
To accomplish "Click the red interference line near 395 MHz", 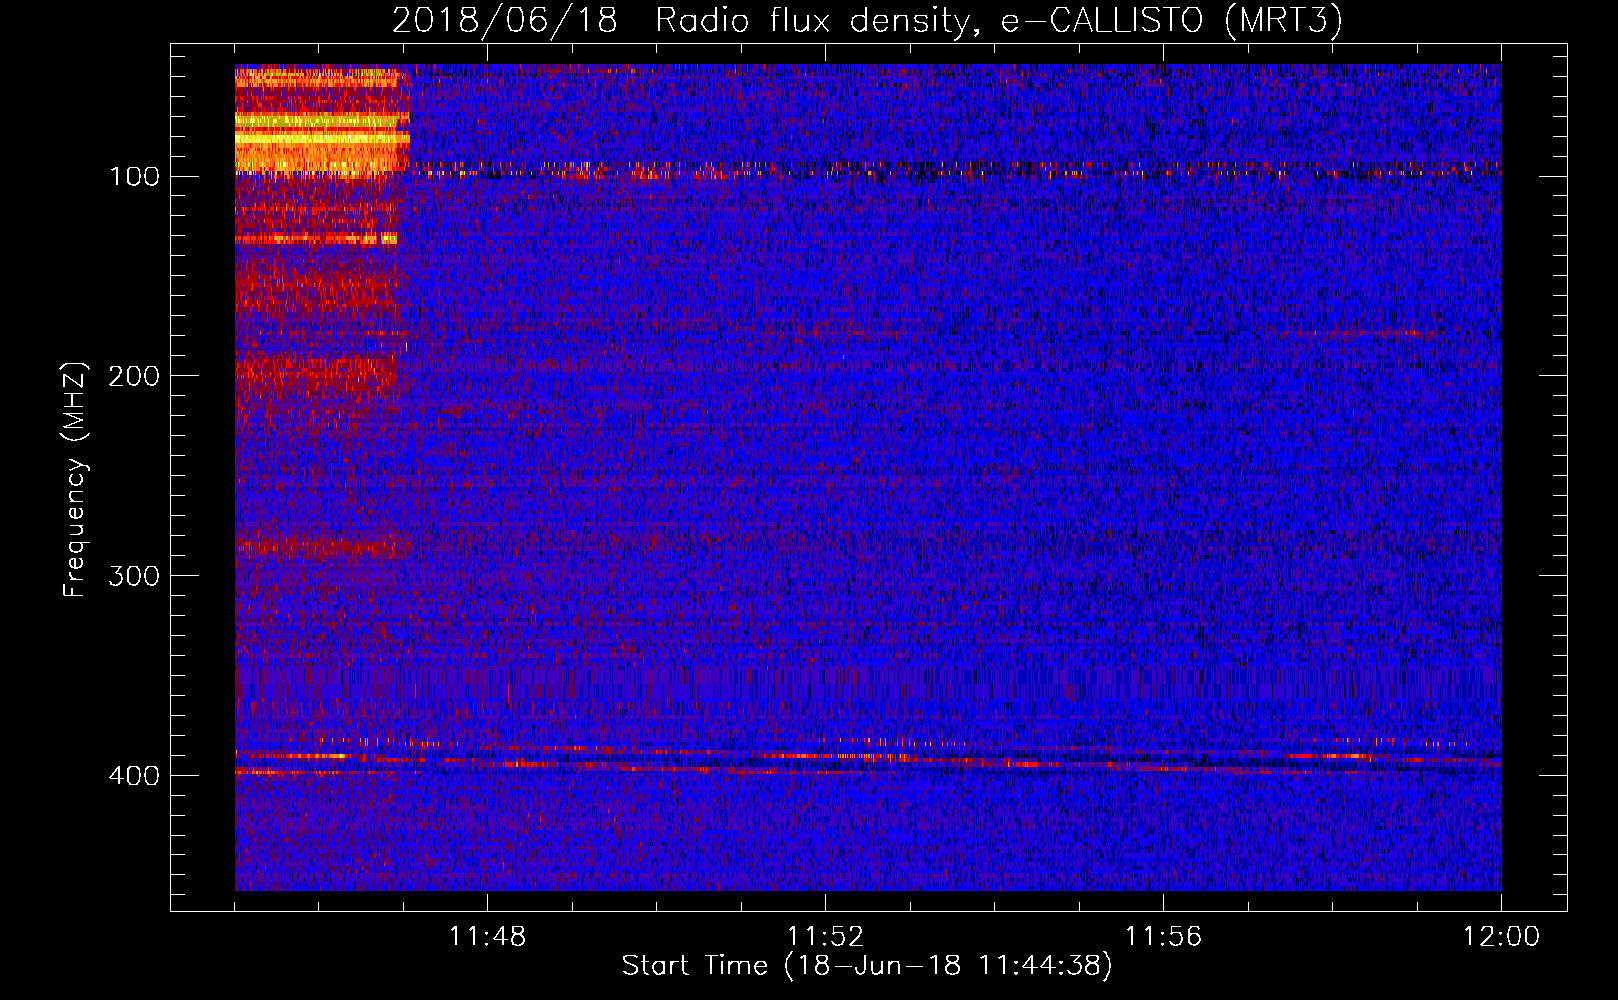I will [868, 762].
